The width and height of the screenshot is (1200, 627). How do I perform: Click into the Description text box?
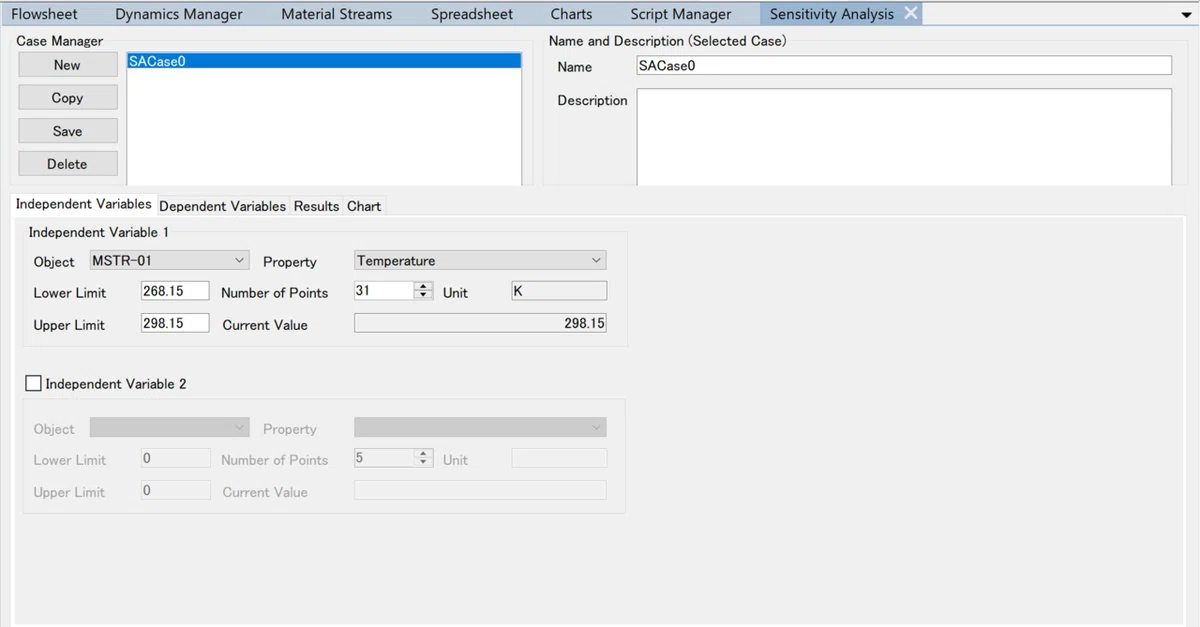coord(904,137)
